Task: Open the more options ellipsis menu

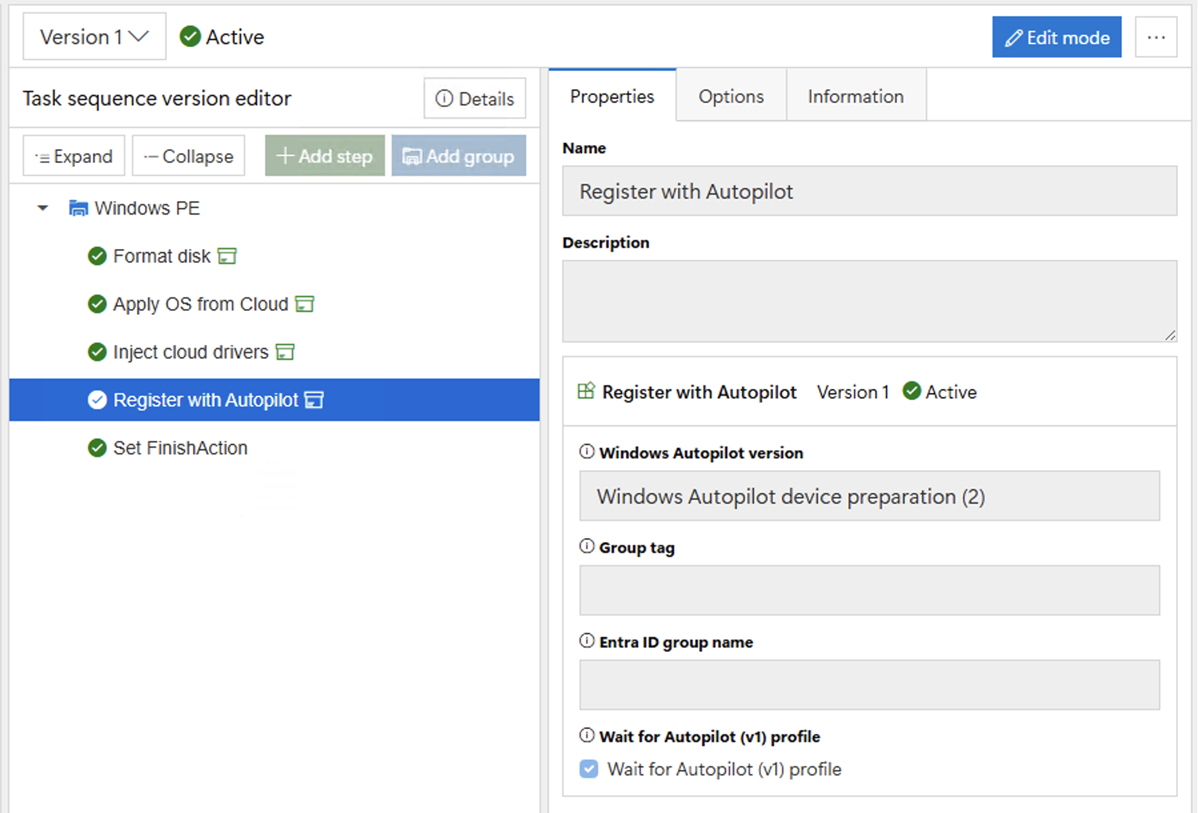Action: pos(1156,37)
